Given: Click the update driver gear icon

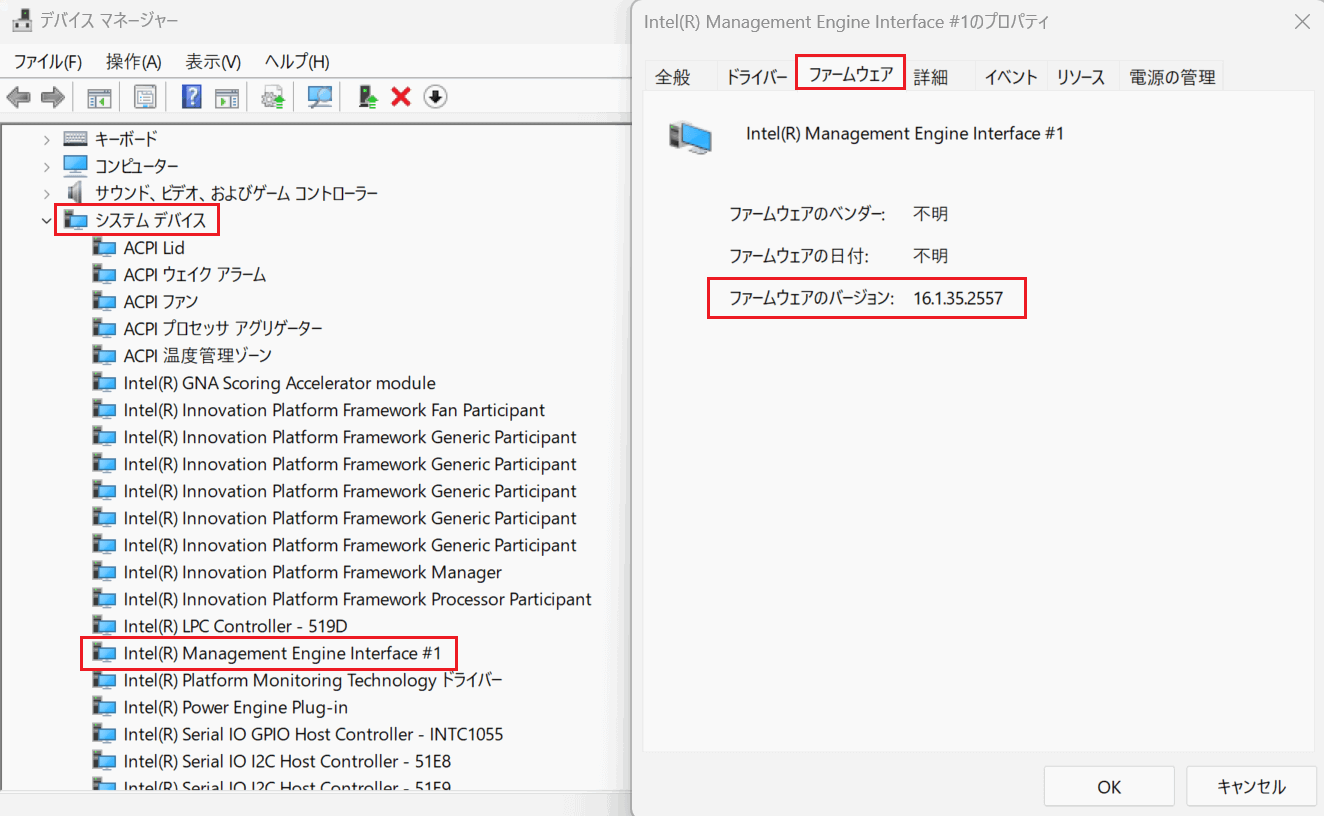Looking at the screenshot, I should [x=273, y=97].
